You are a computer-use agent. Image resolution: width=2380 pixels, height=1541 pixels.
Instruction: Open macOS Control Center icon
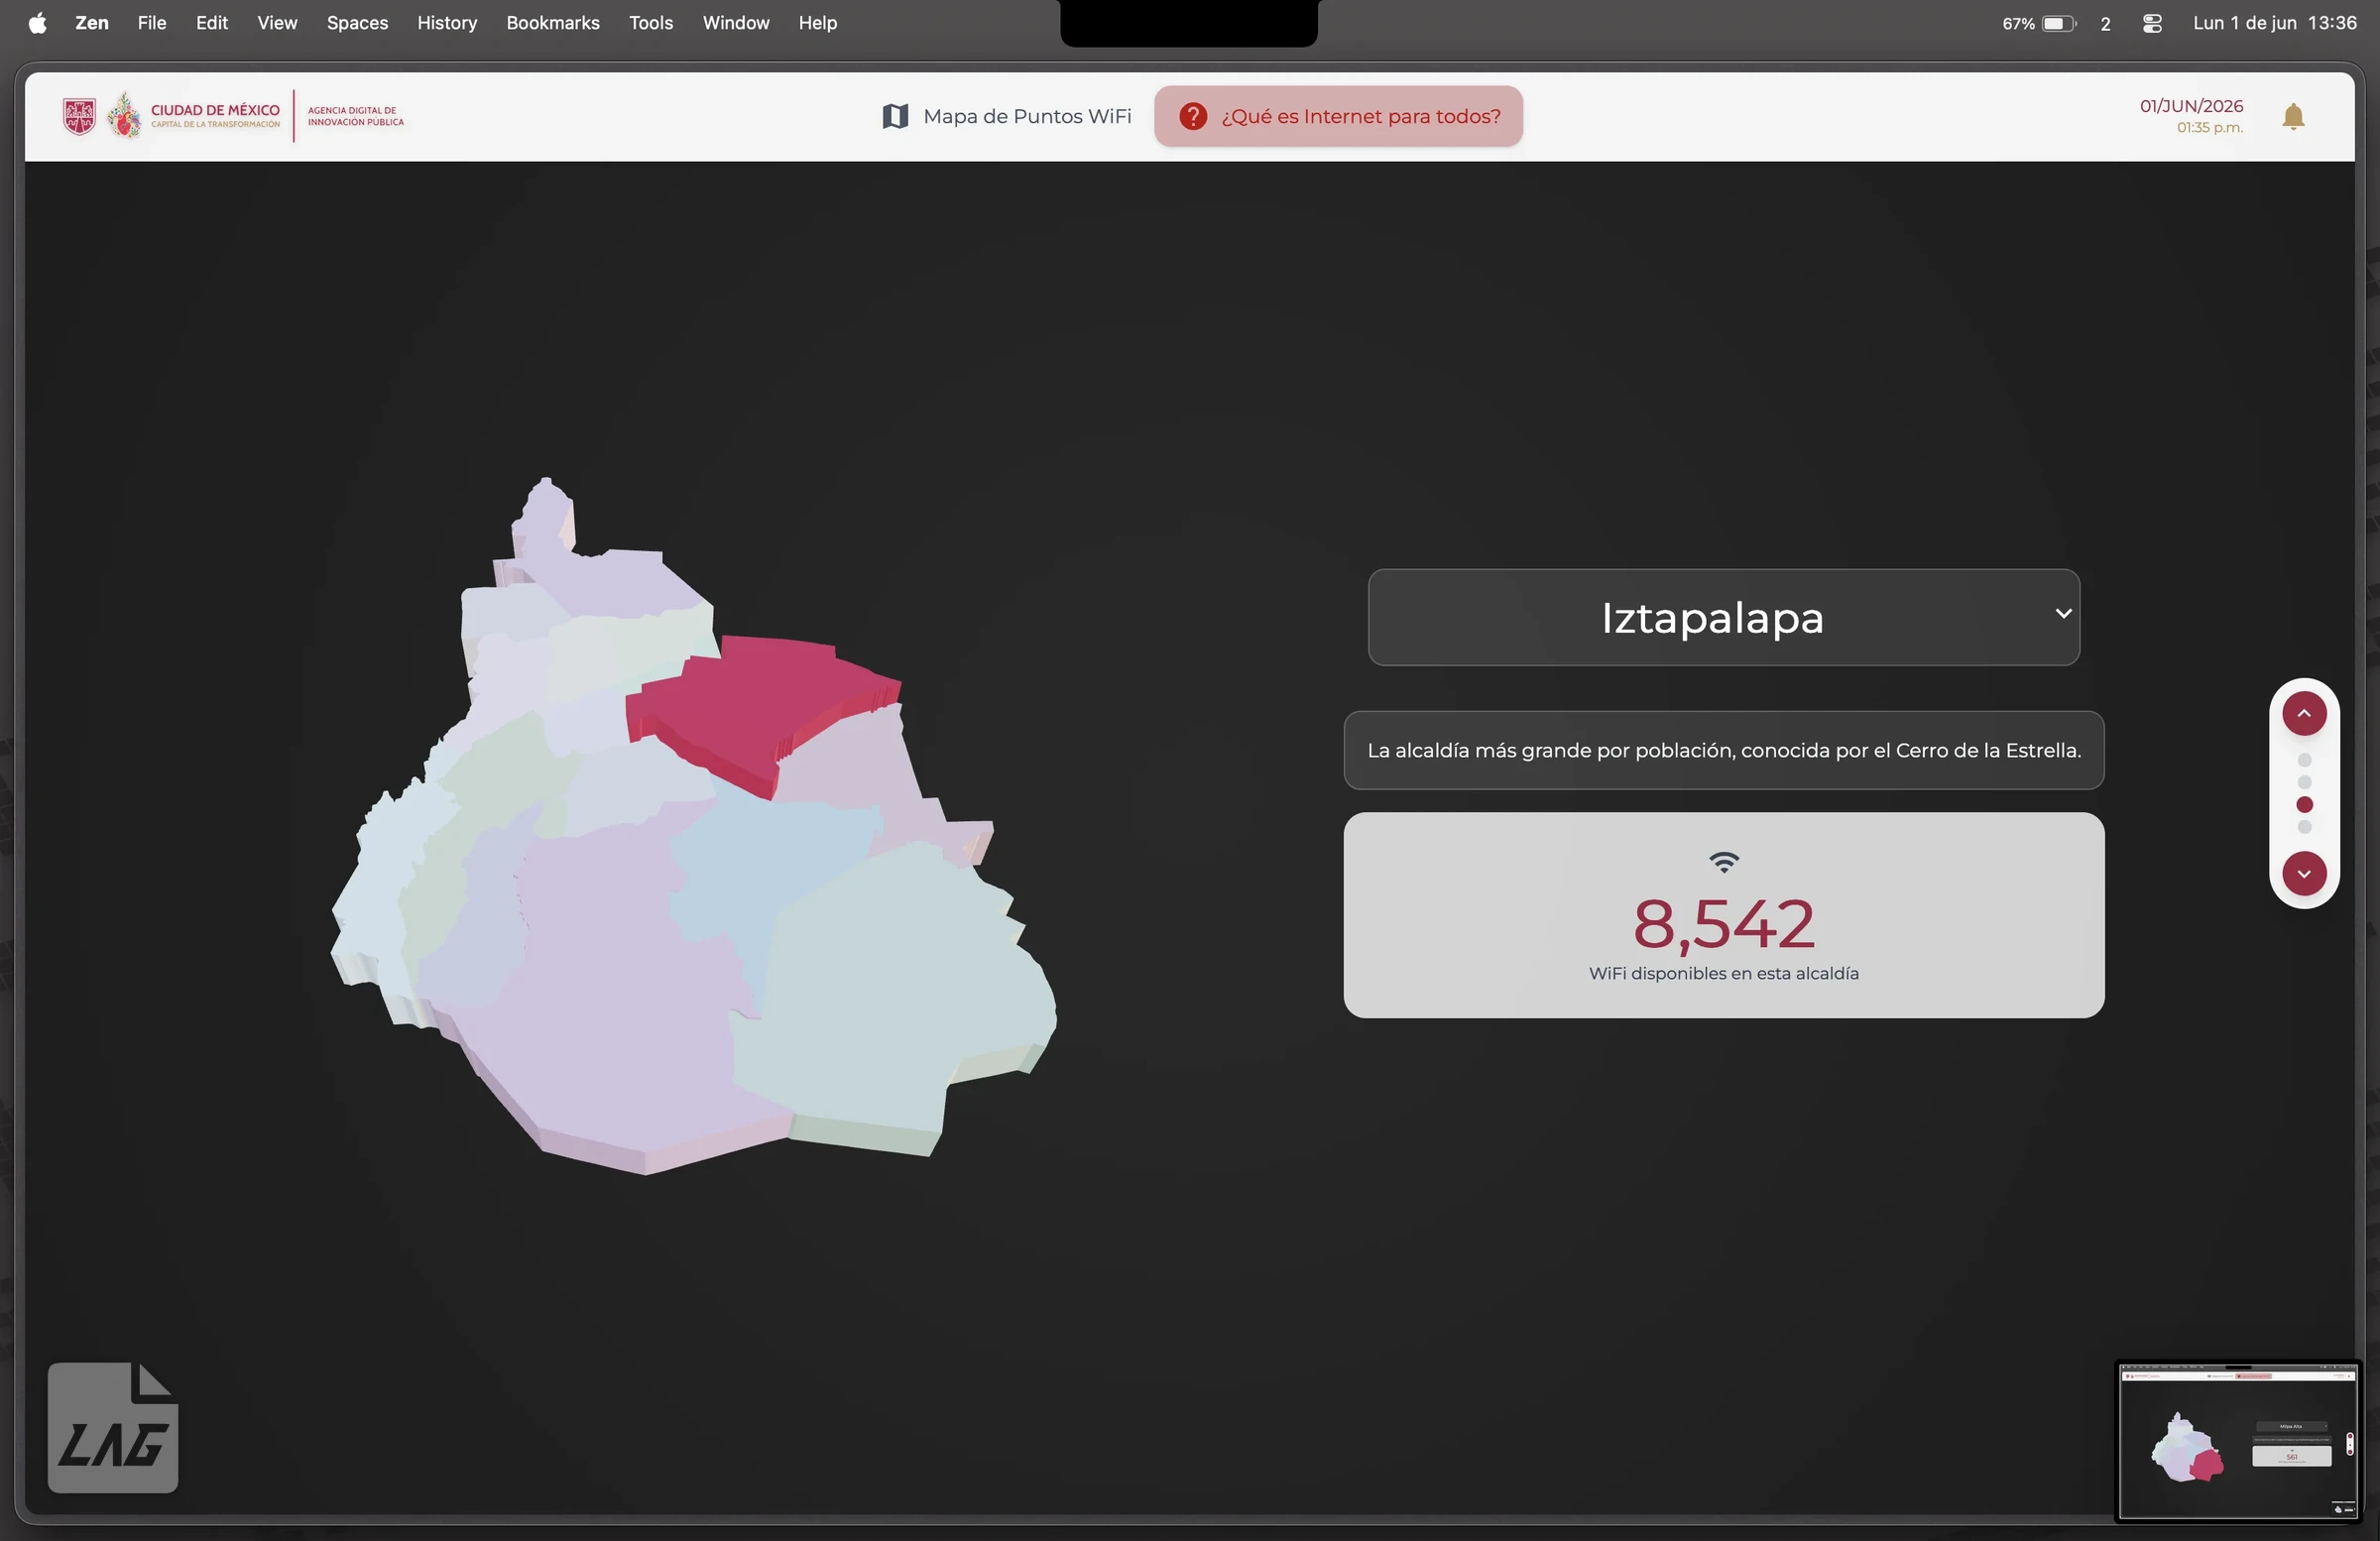(2152, 23)
